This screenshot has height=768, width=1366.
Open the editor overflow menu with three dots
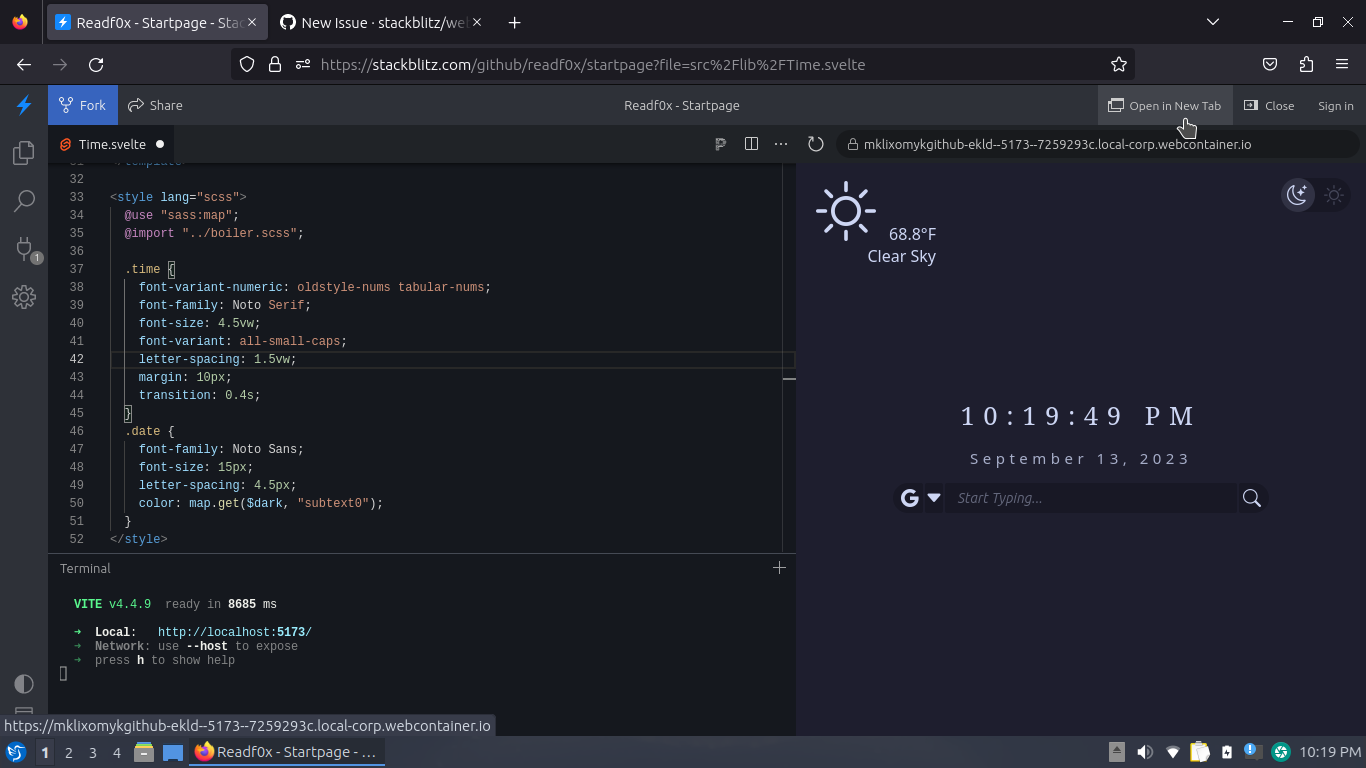tap(781, 144)
